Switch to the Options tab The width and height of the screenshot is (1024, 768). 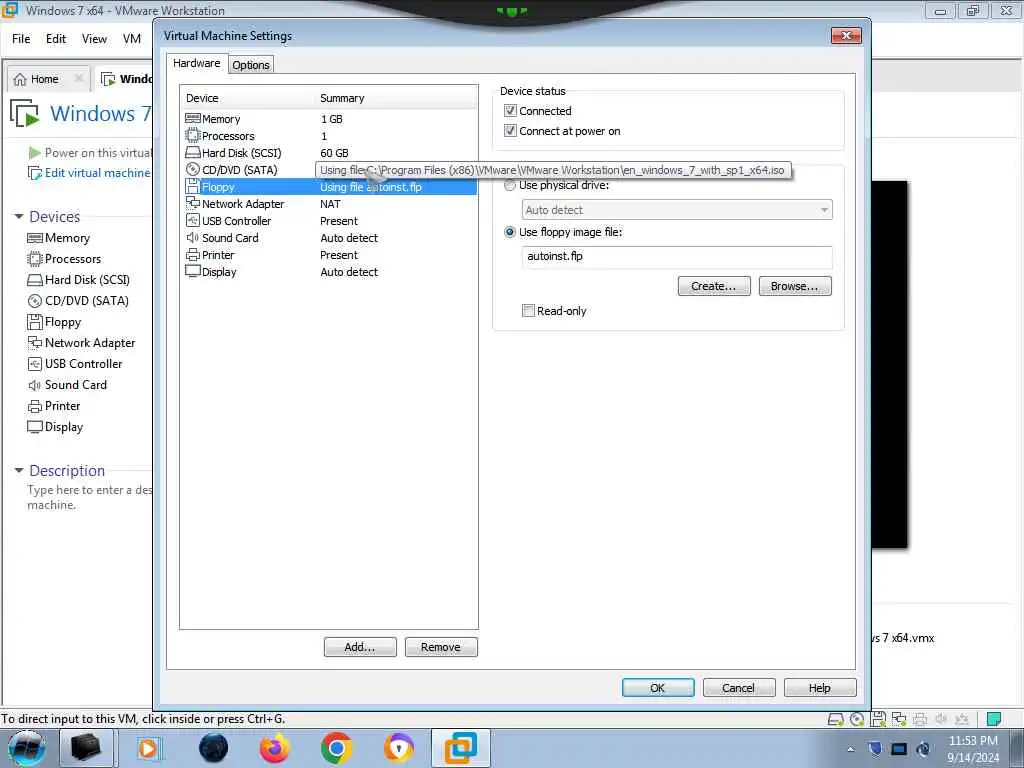point(251,65)
